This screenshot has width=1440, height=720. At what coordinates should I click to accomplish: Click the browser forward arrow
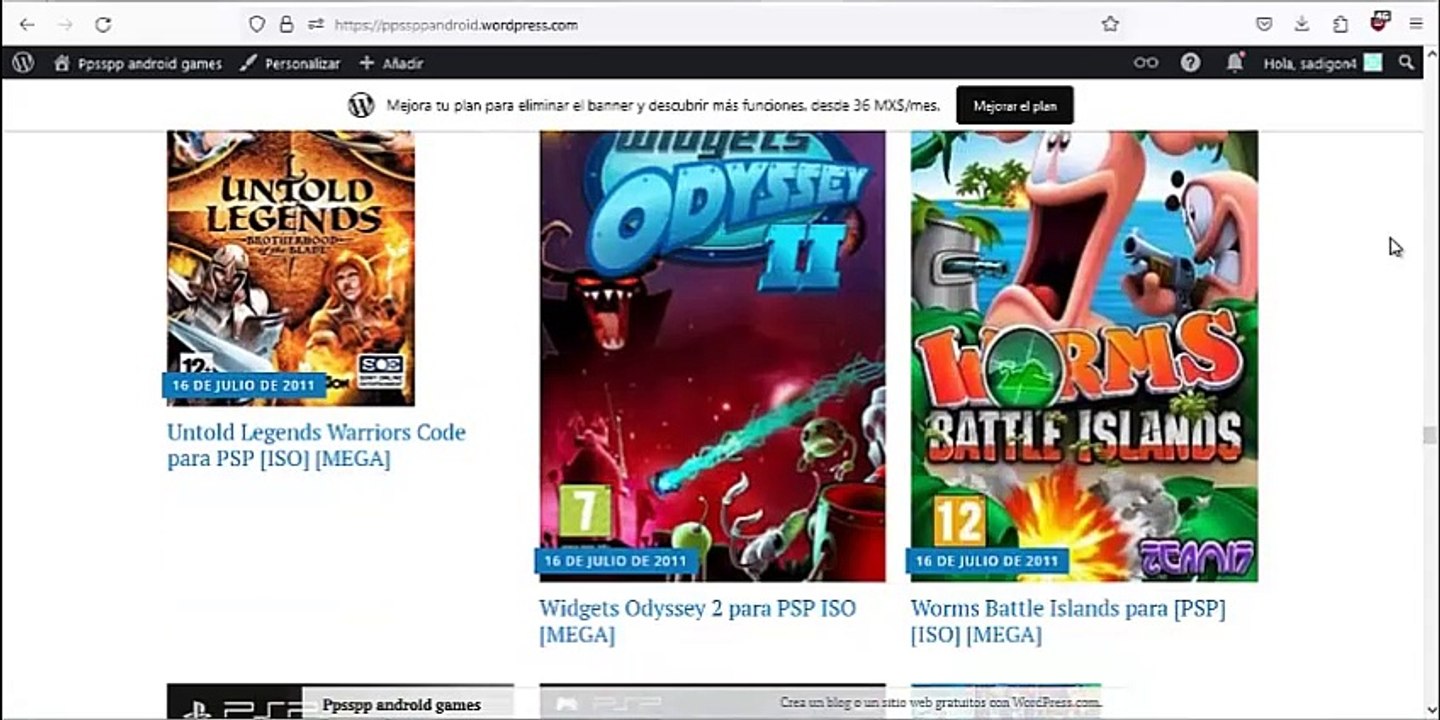[65, 24]
